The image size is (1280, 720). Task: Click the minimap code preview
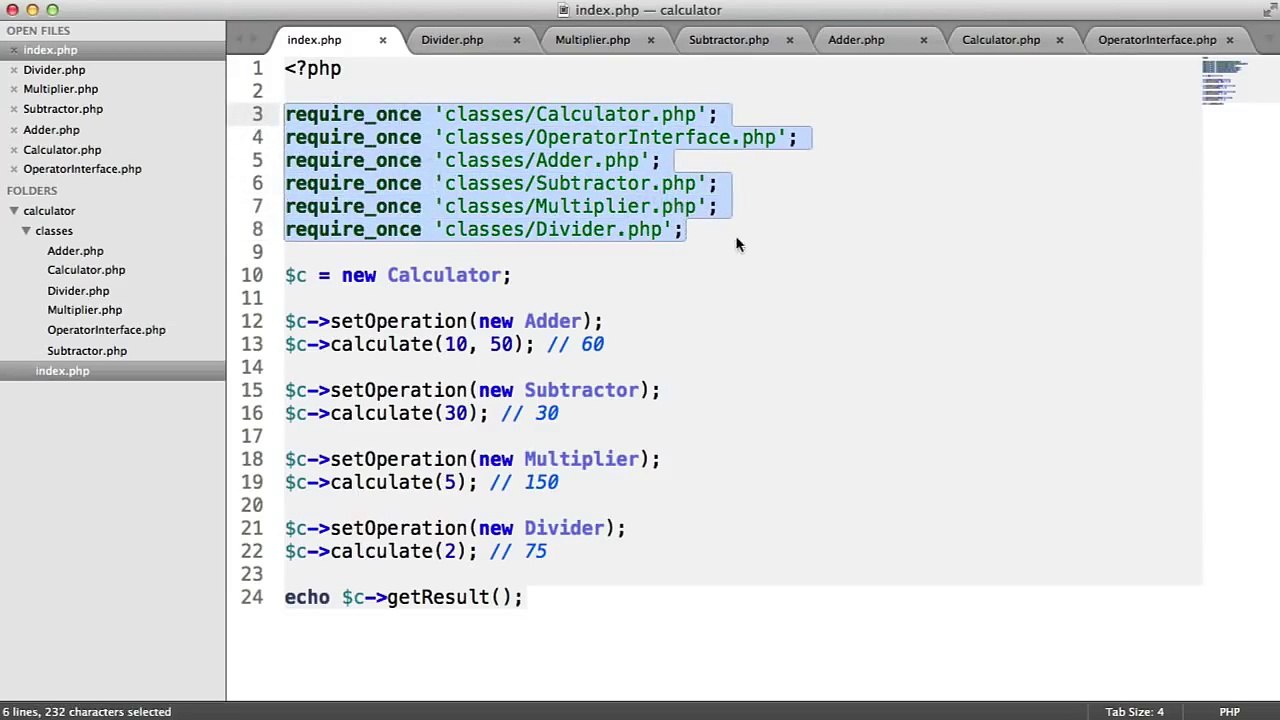pyautogui.click(x=1226, y=81)
